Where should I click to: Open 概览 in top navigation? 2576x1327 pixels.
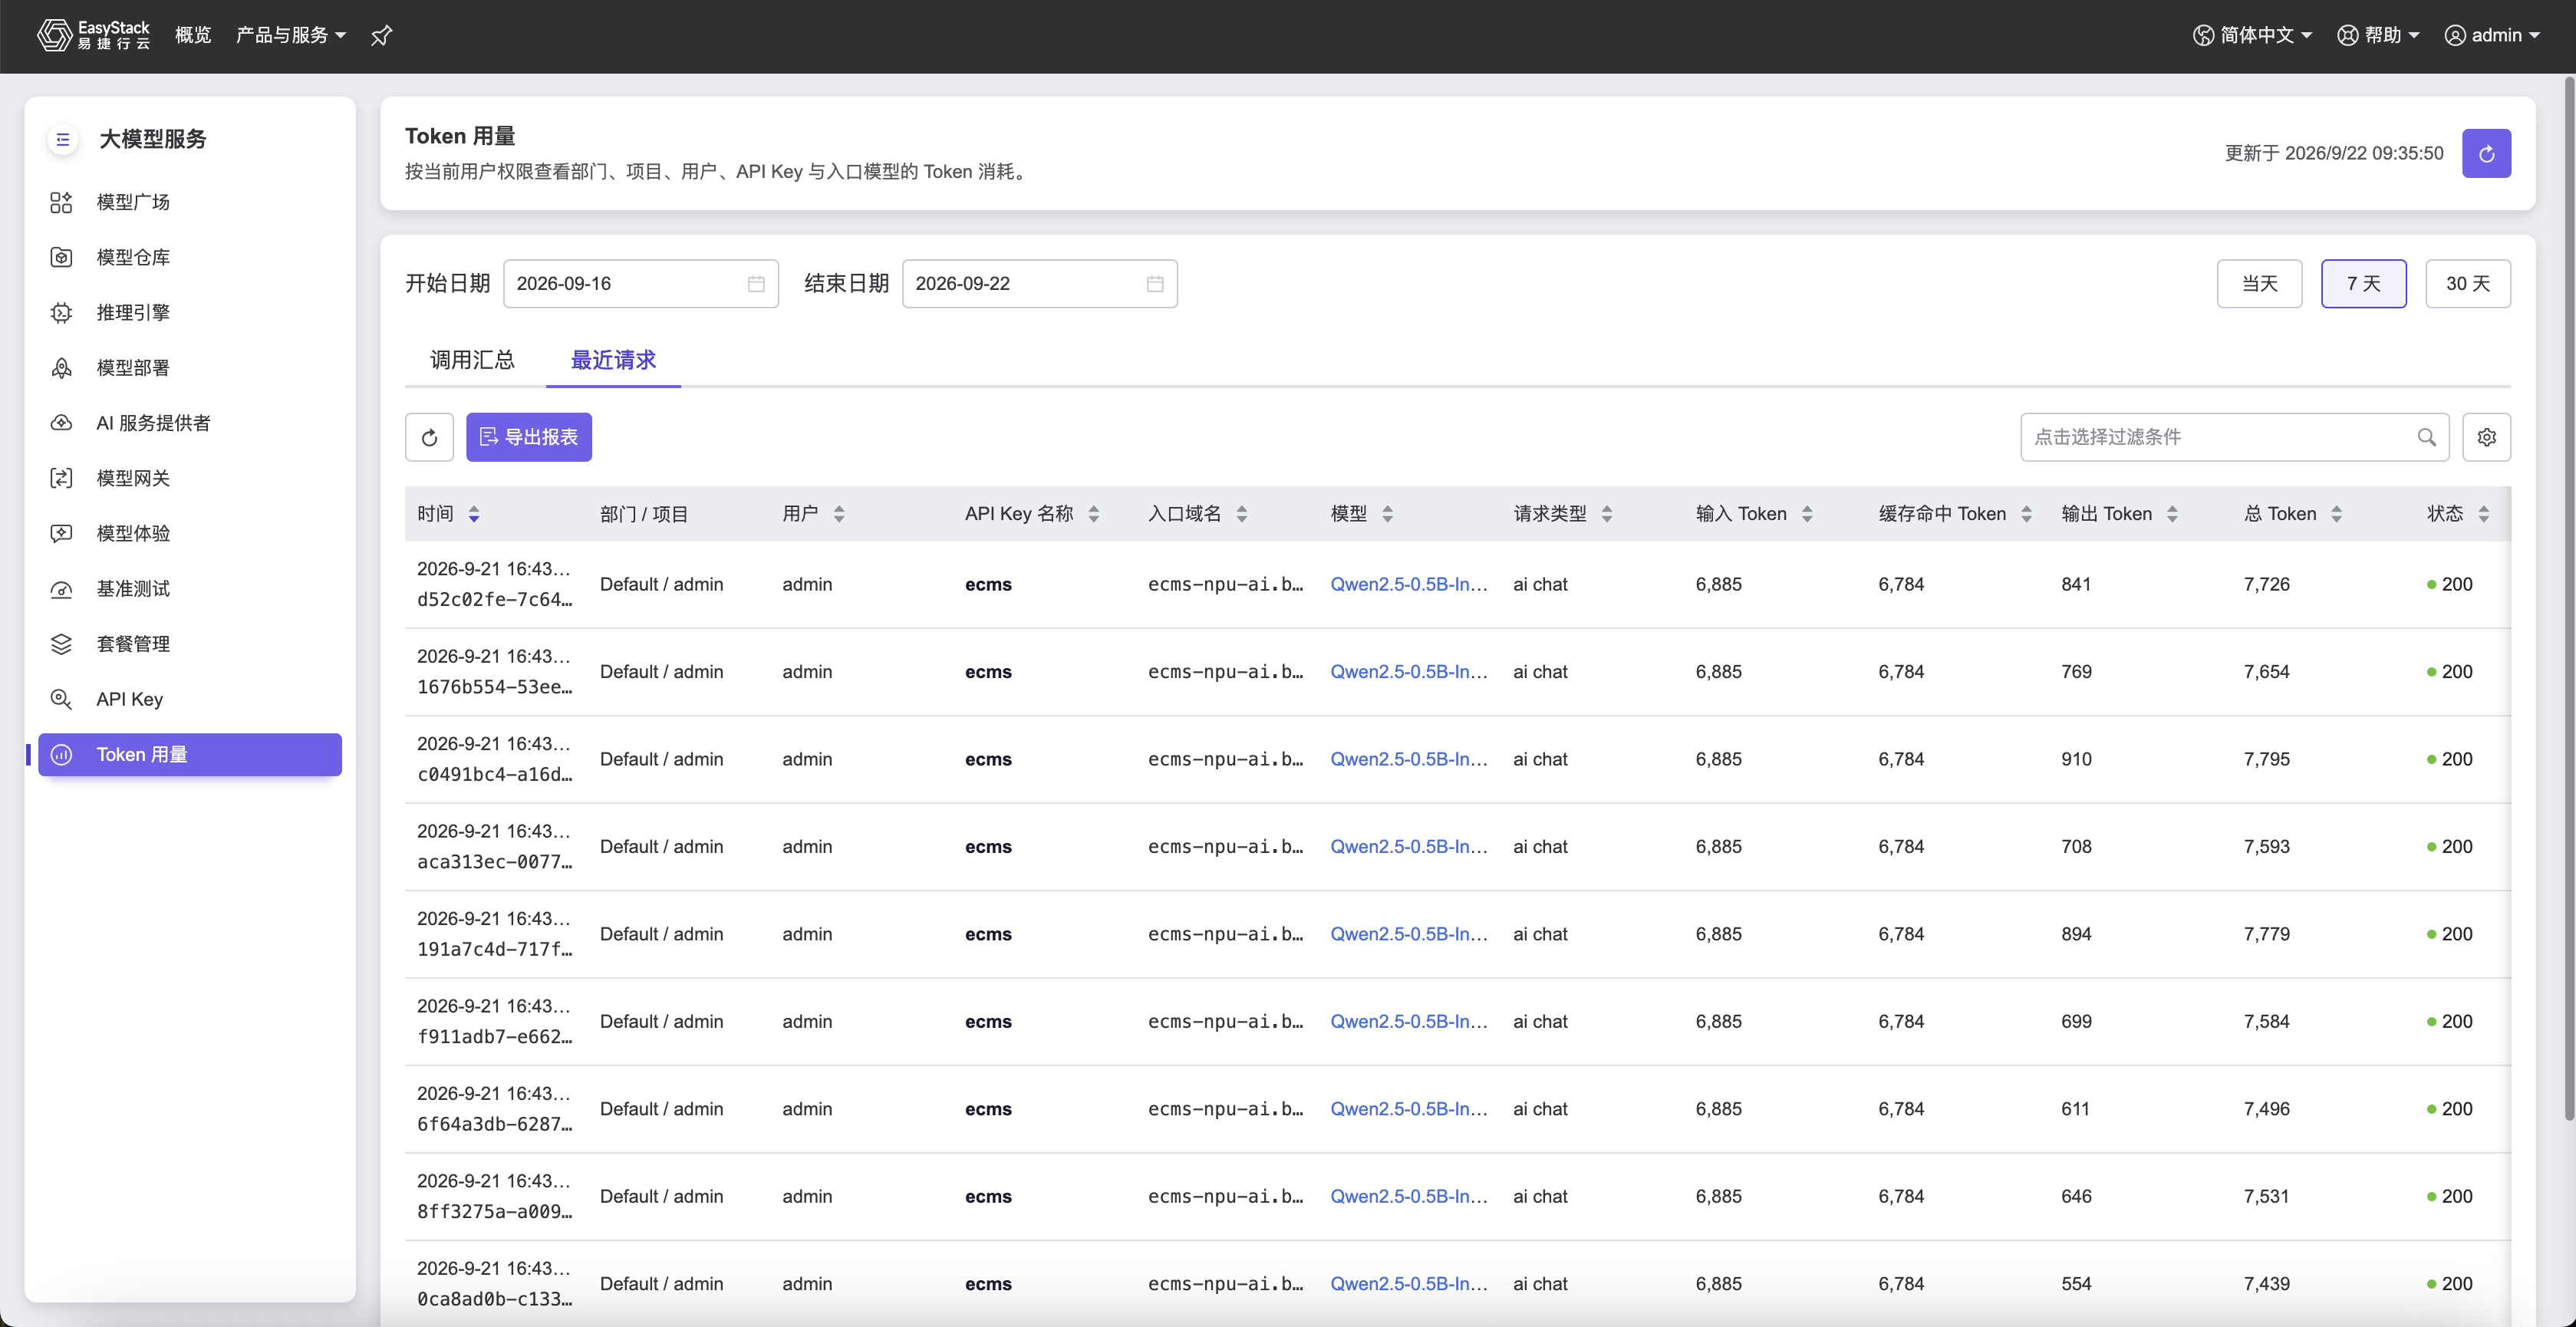pyautogui.click(x=193, y=35)
